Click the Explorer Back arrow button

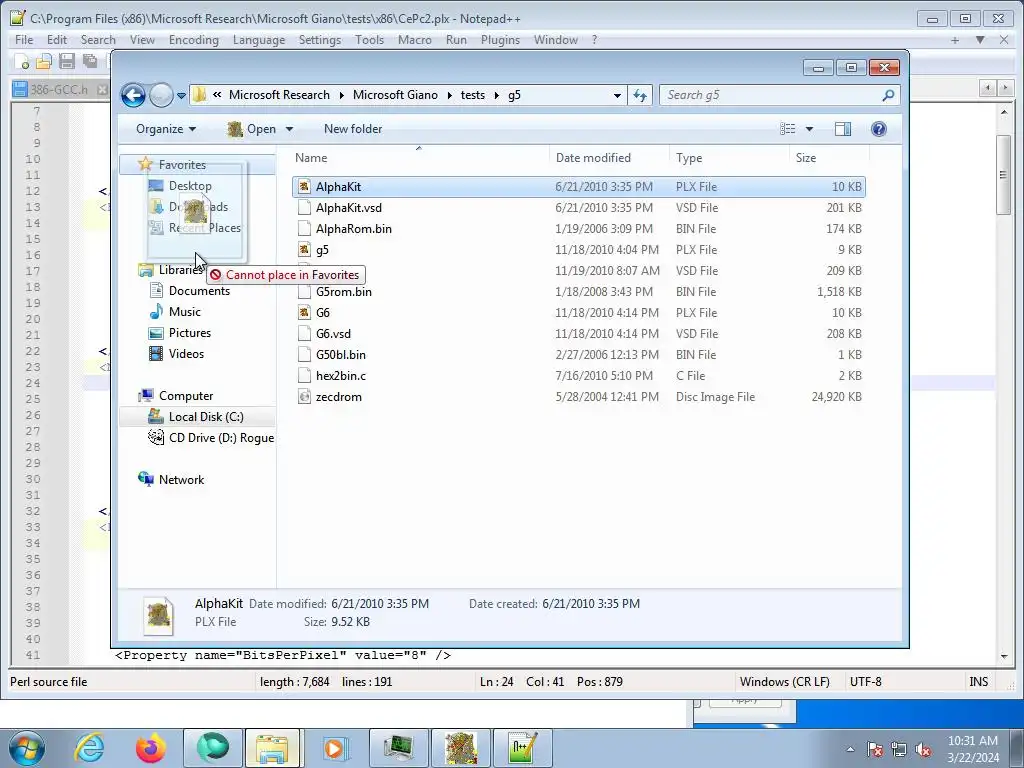point(133,95)
